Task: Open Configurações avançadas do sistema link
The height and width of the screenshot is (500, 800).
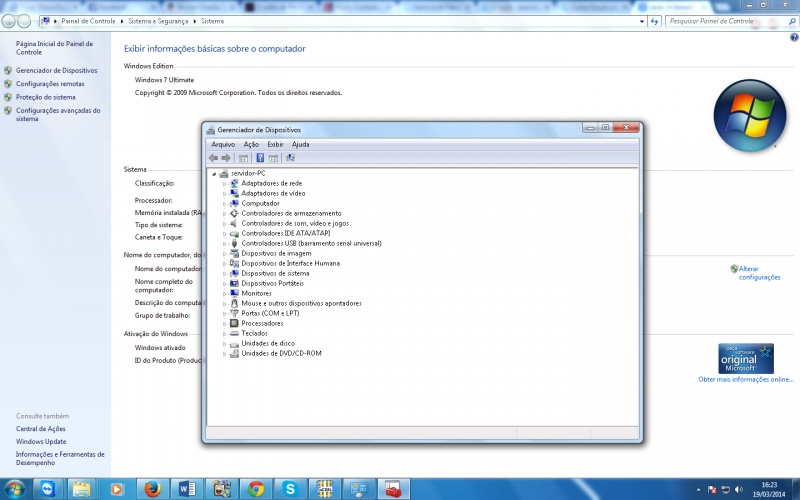Action: coord(58,114)
